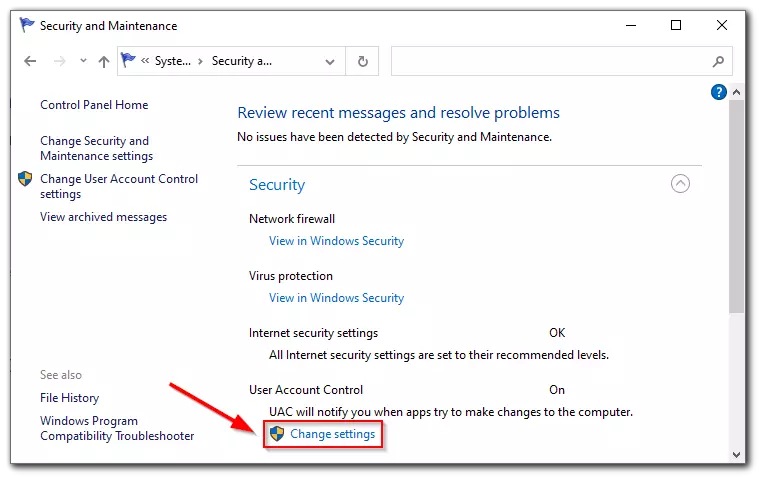This screenshot has width=764, height=482.
Task: Click the Network firewall label
Action: point(292,219)
